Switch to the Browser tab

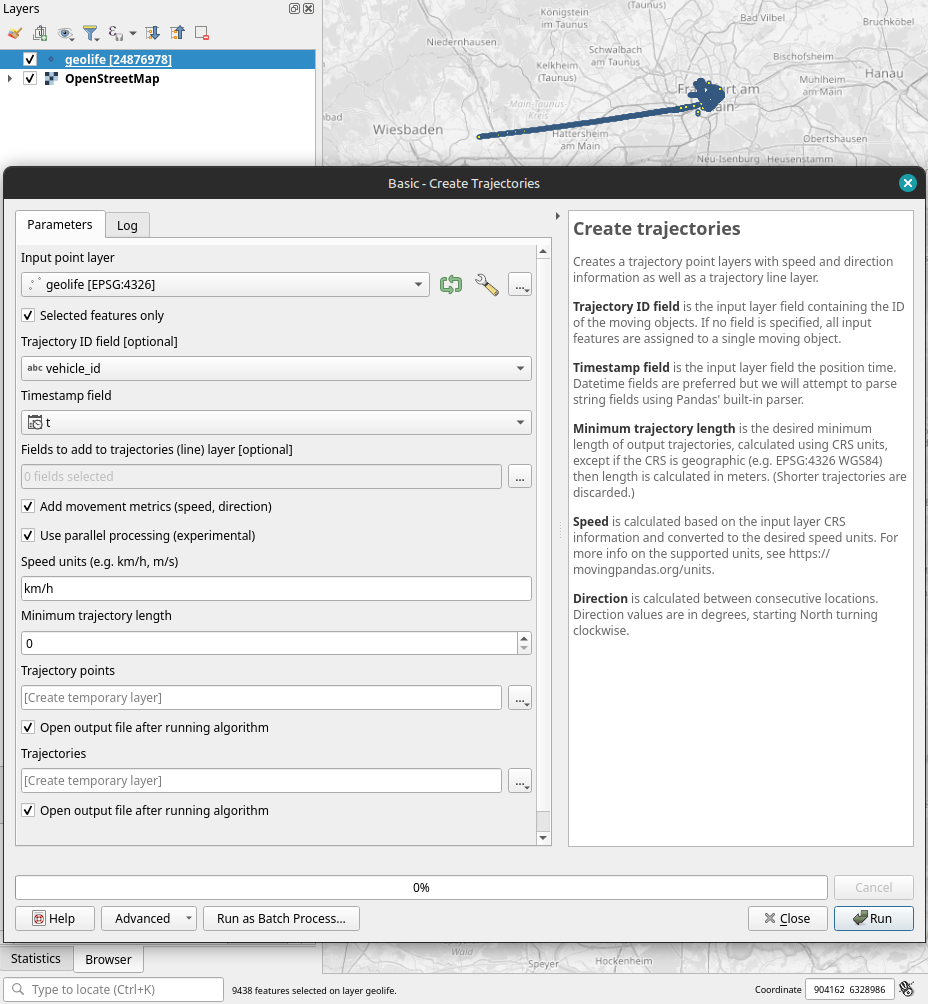point(108,959)
